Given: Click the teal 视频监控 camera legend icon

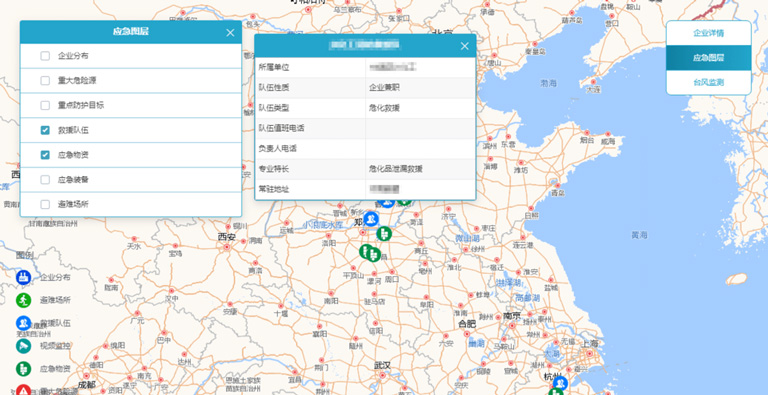Looking at the screenshot, I should [x=23, y=346].
